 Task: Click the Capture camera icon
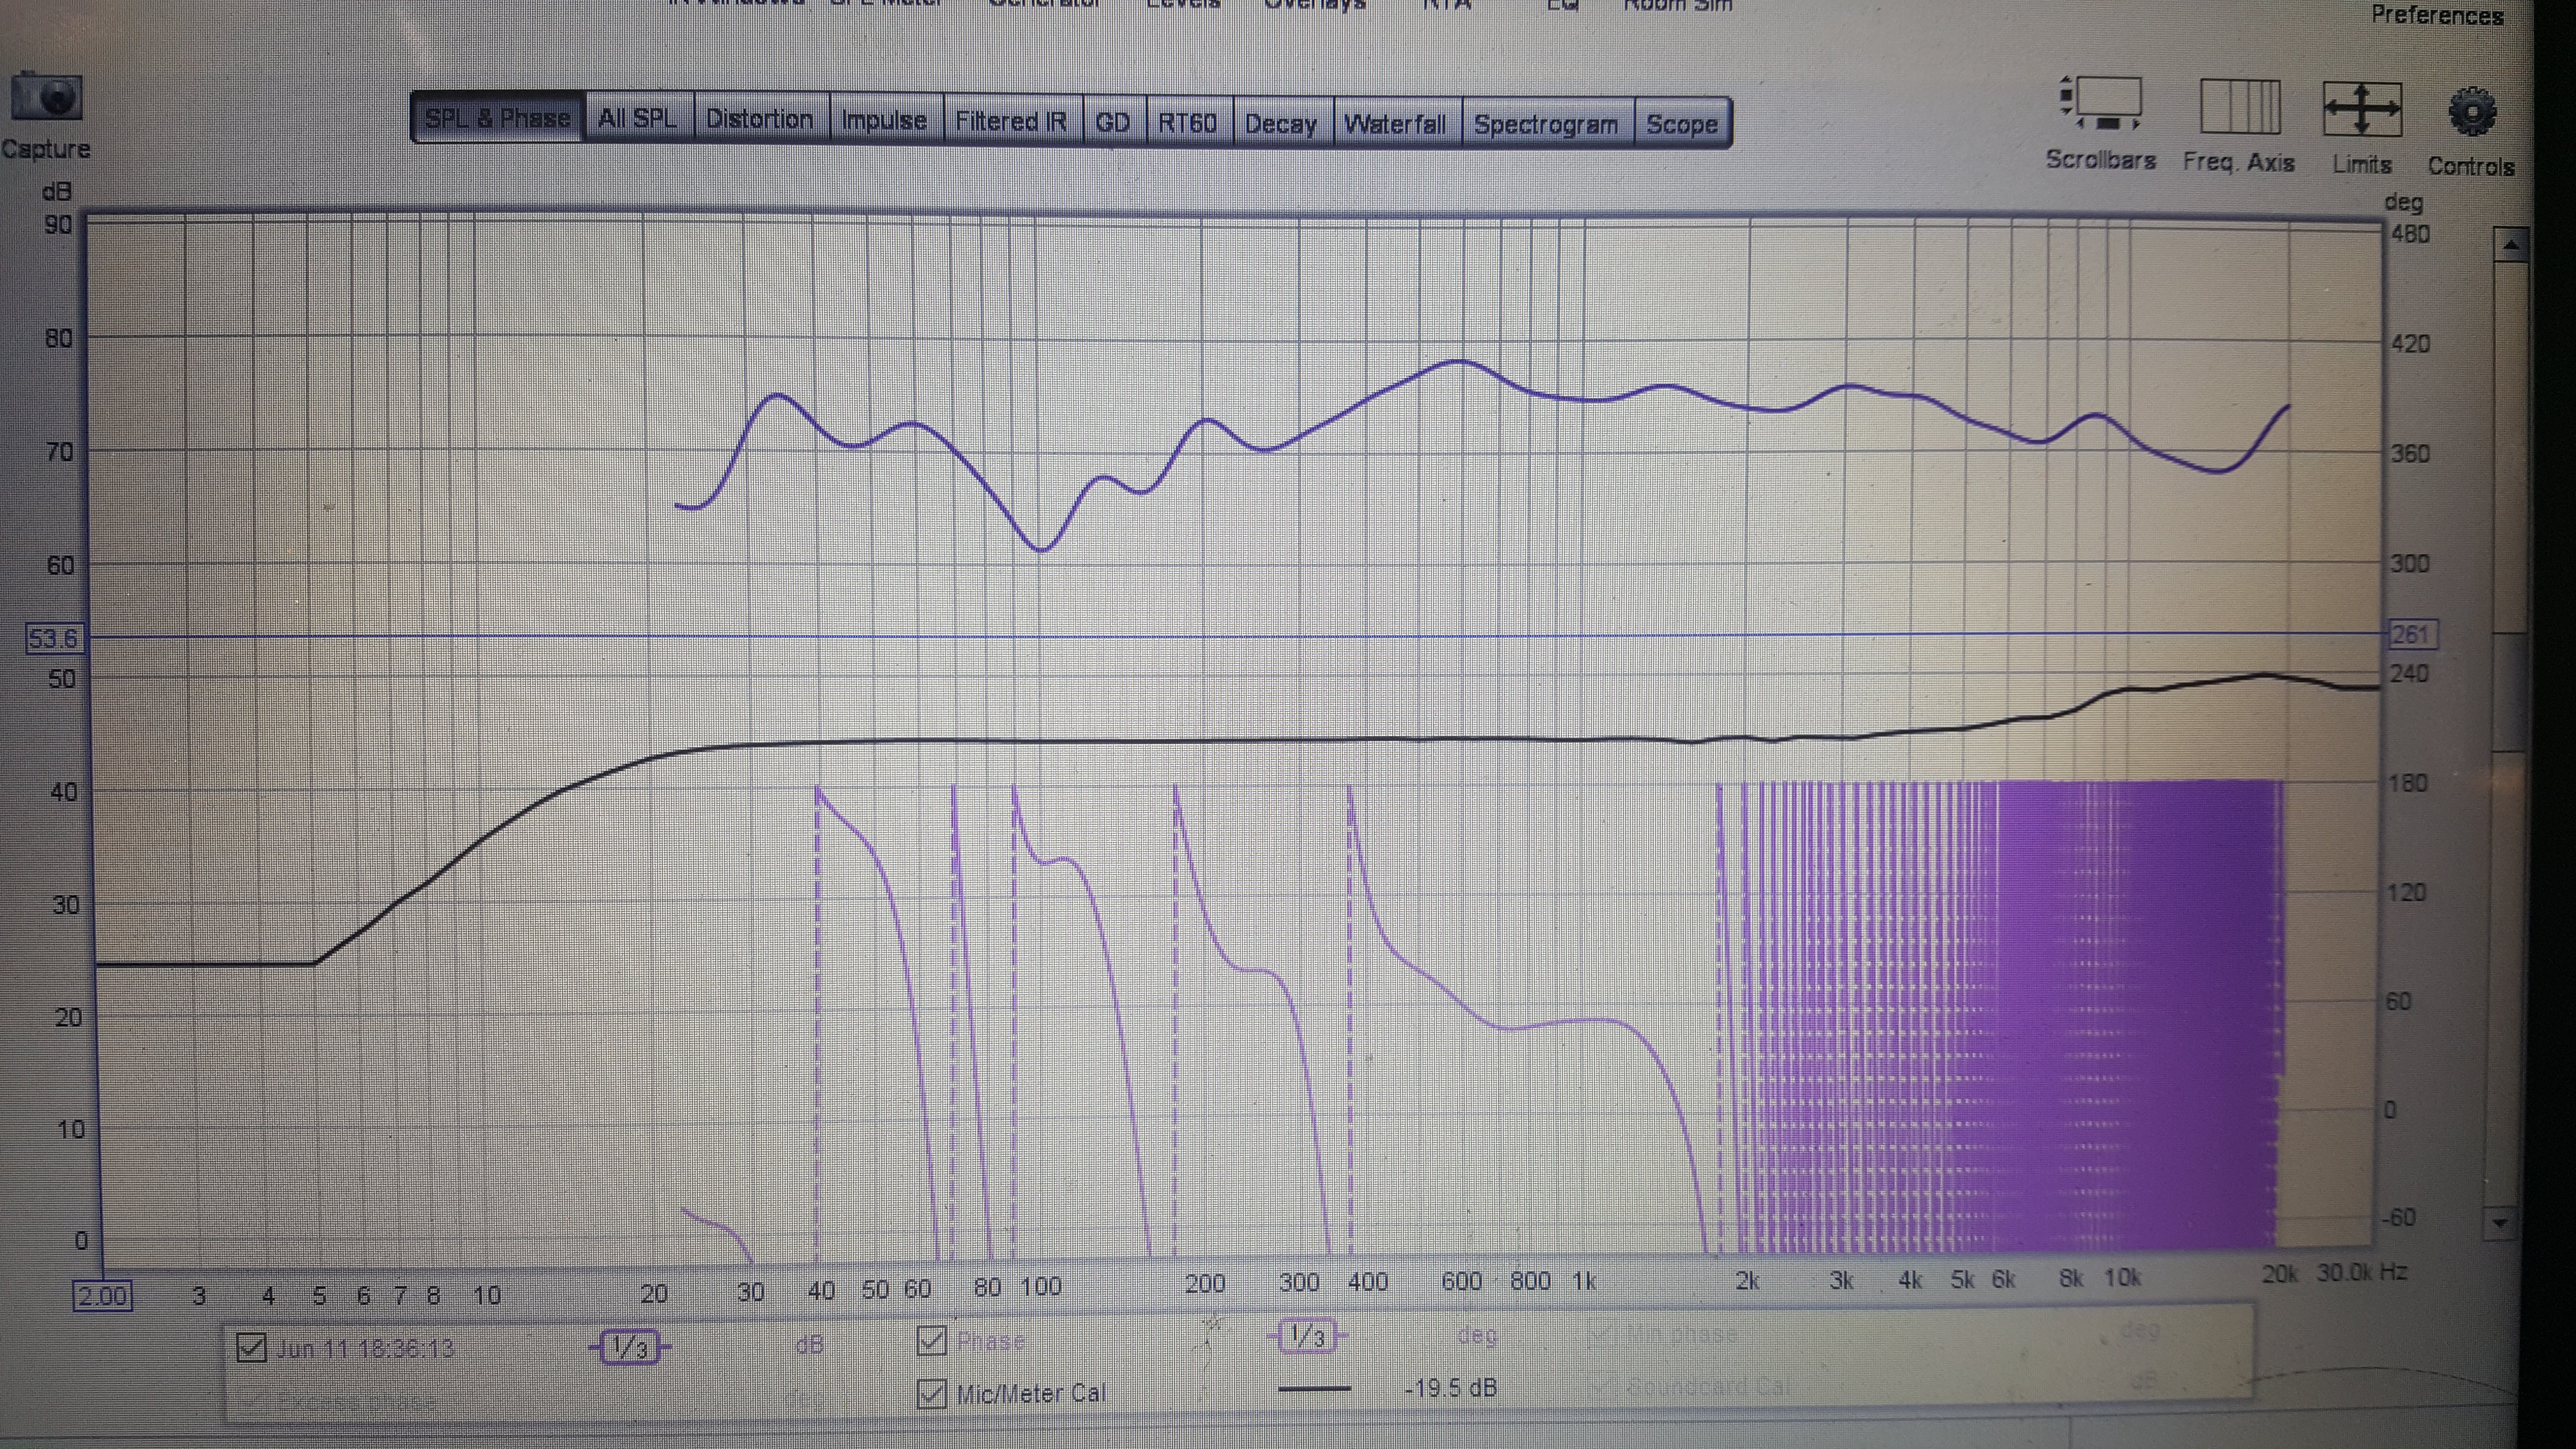pos(46,98)
